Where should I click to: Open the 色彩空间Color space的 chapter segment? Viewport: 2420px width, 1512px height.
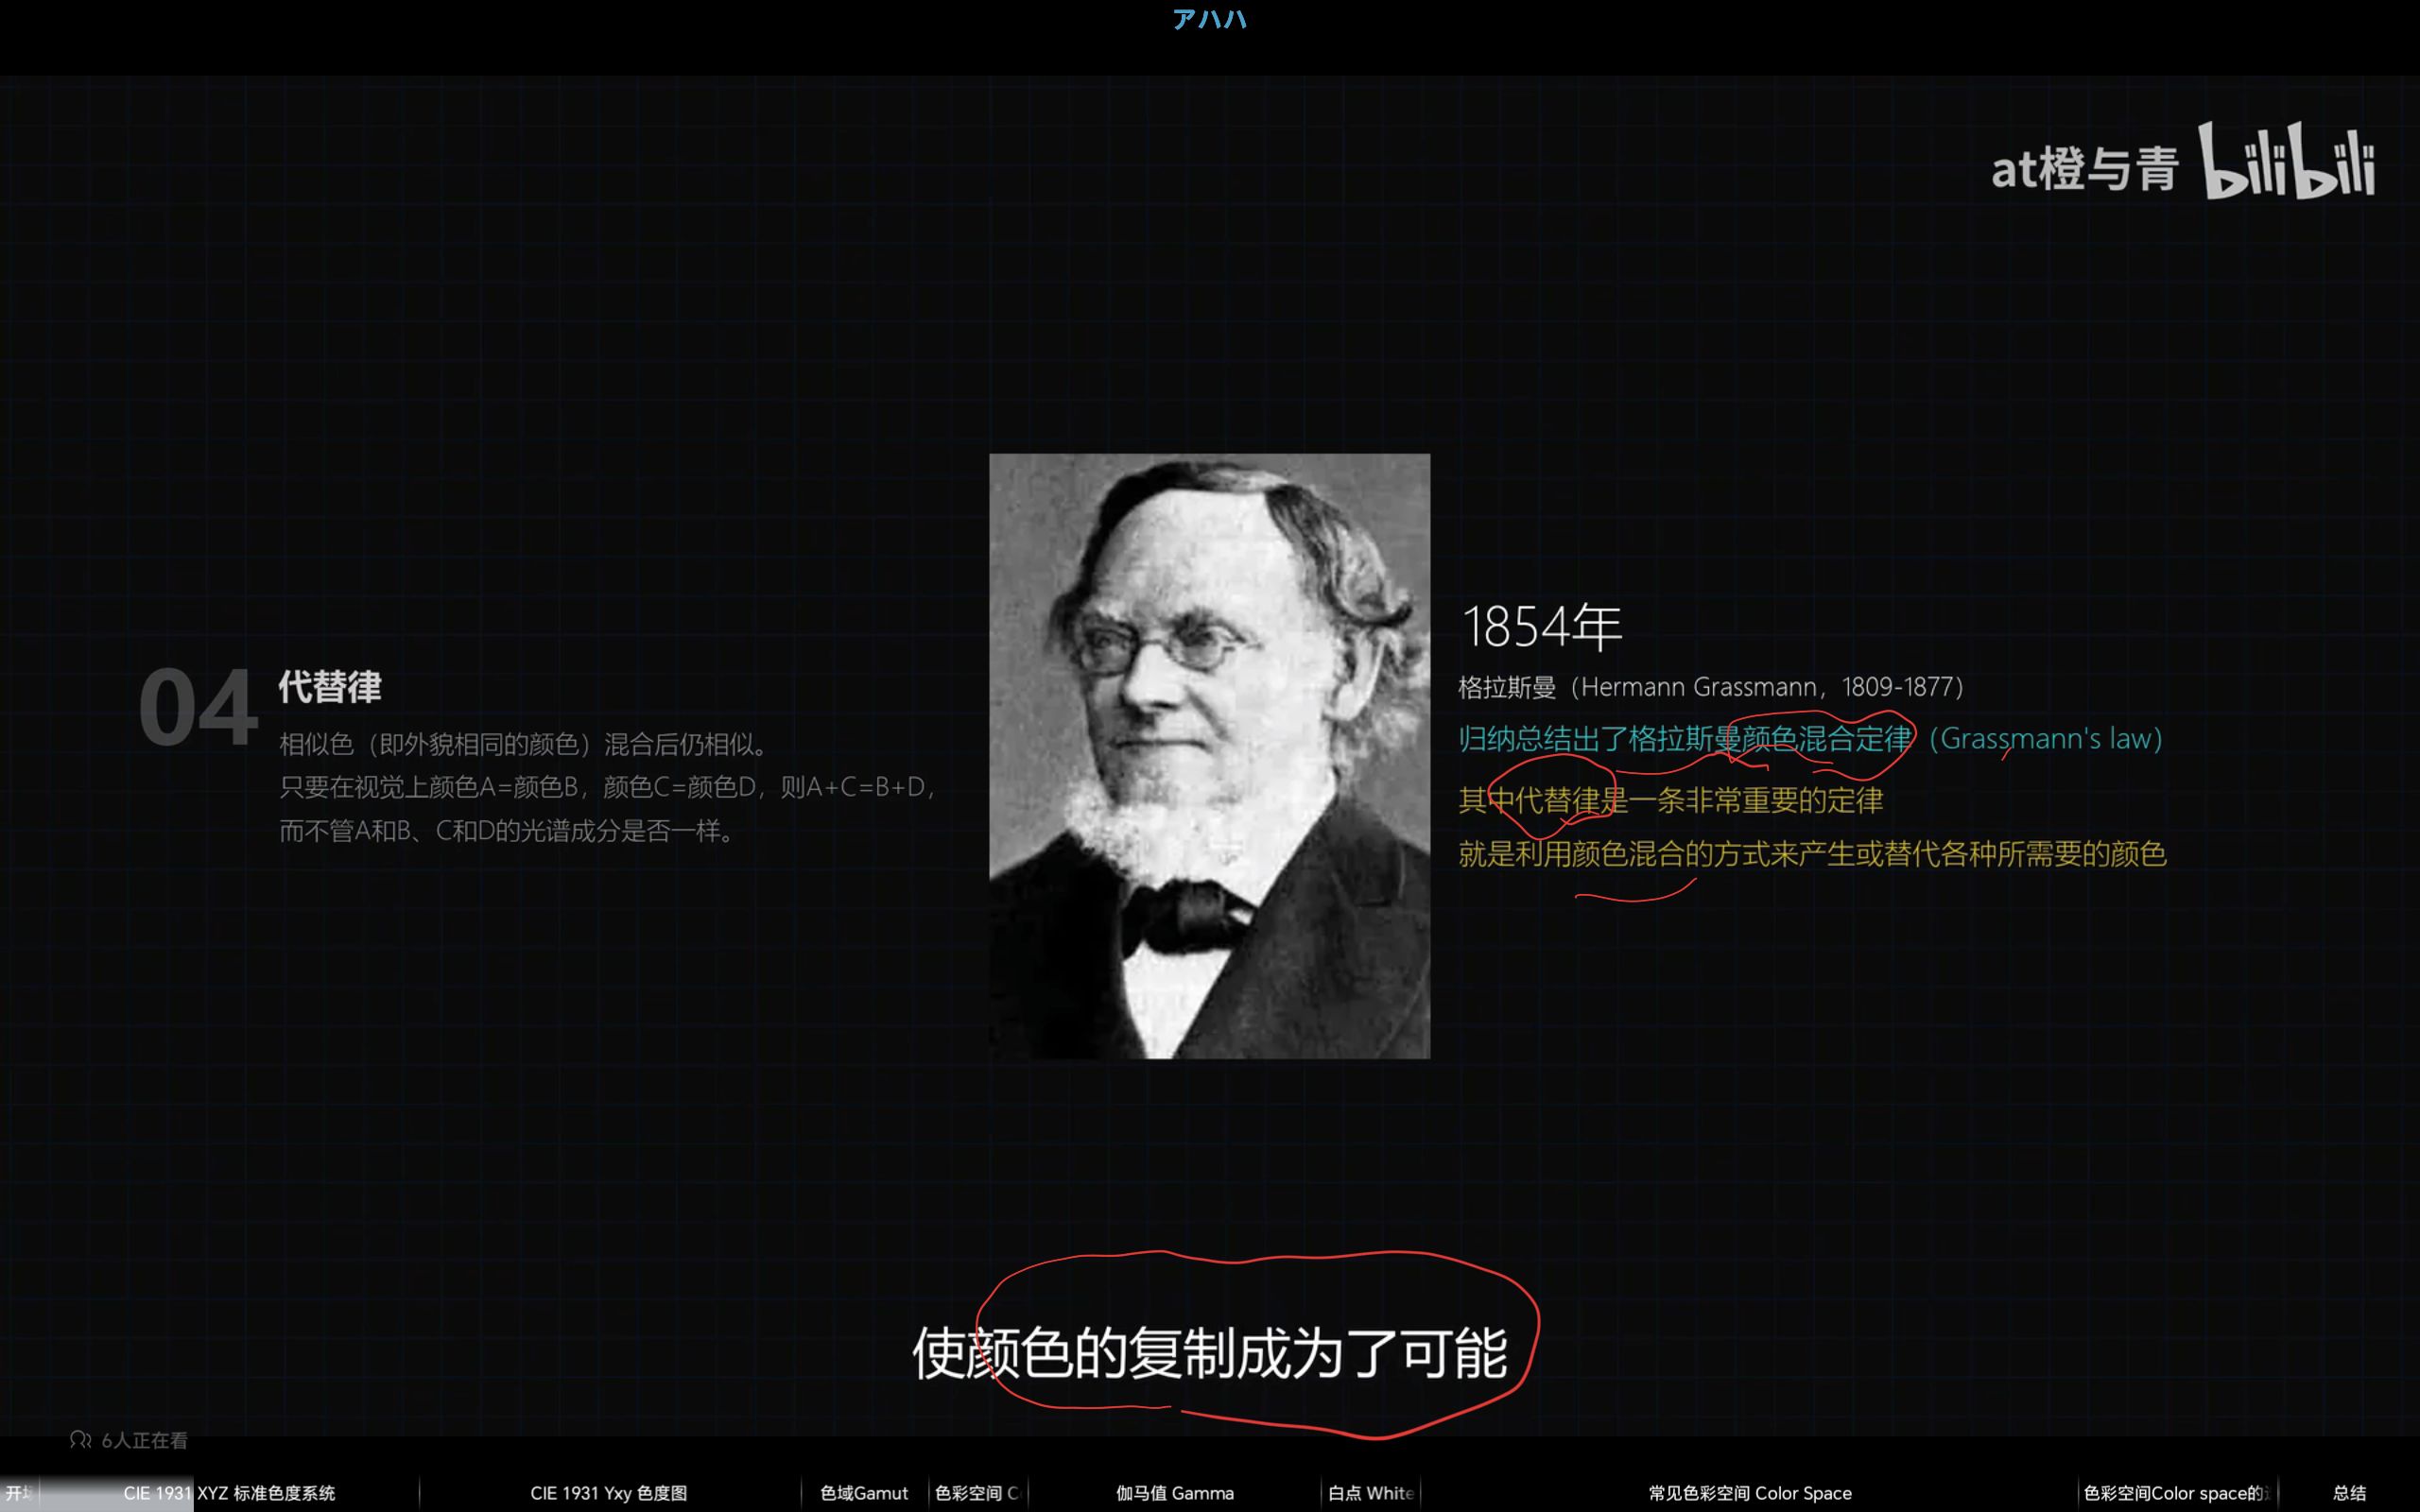(2175, 1493)
